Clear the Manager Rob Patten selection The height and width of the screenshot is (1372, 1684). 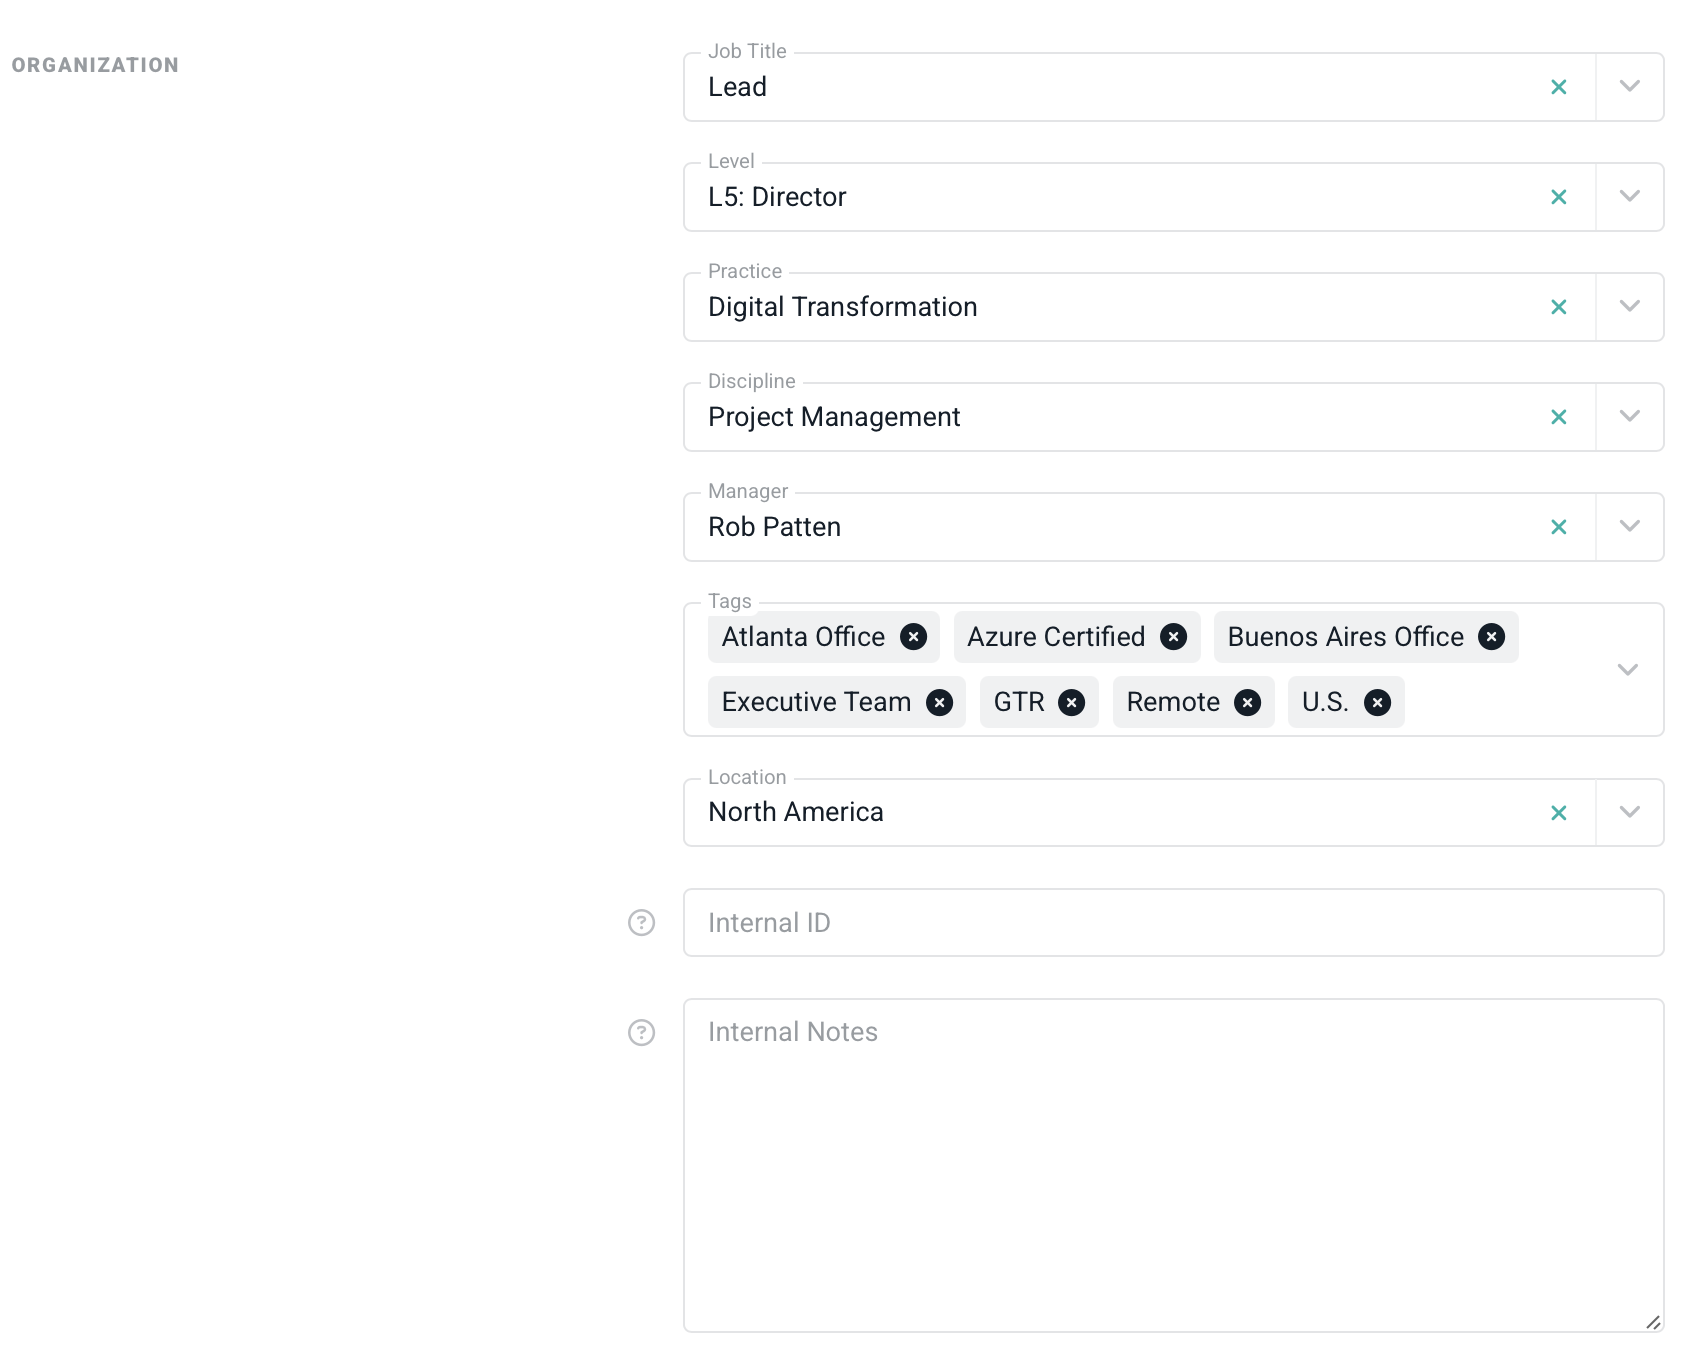point(1558,528)
